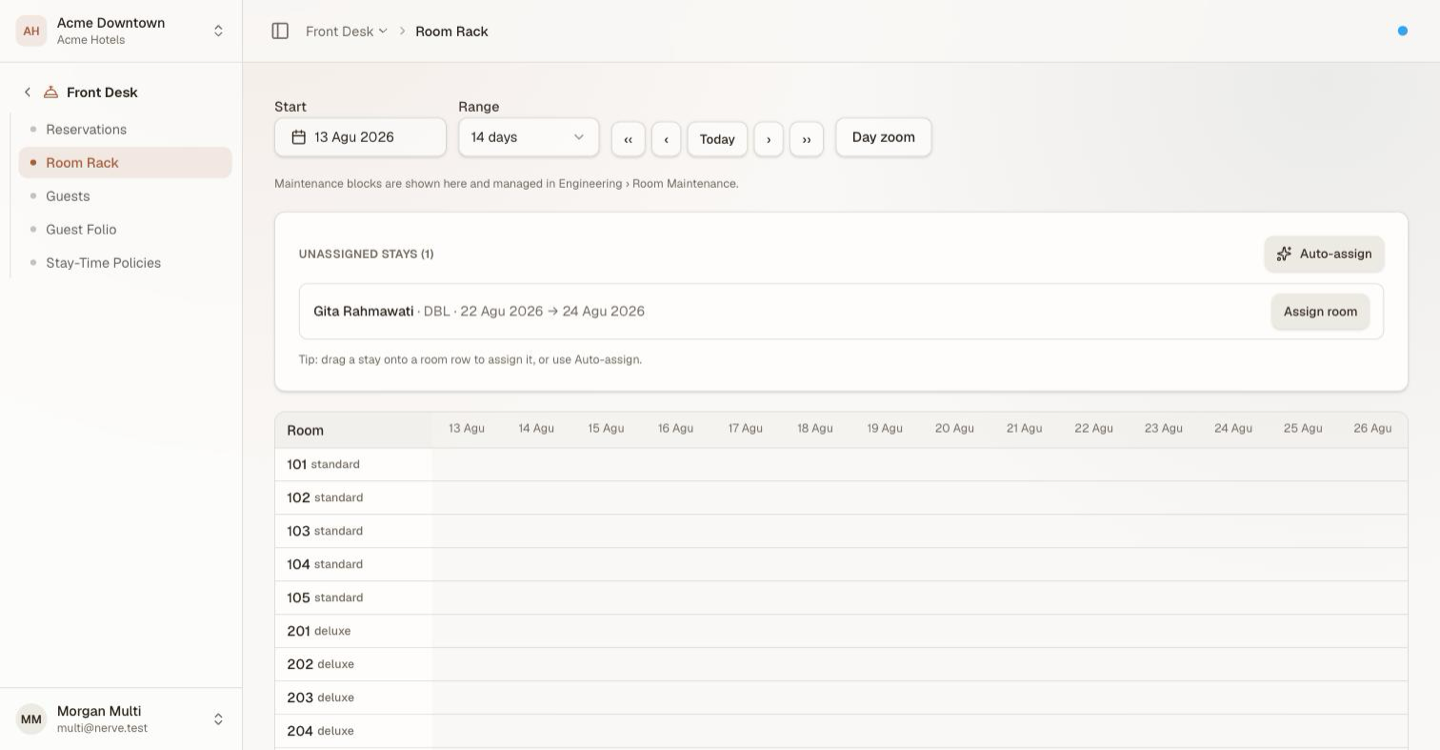Screen dimensions: 1440x750
Task: Go to previous day with left arrow
Action: pos(666,139)
